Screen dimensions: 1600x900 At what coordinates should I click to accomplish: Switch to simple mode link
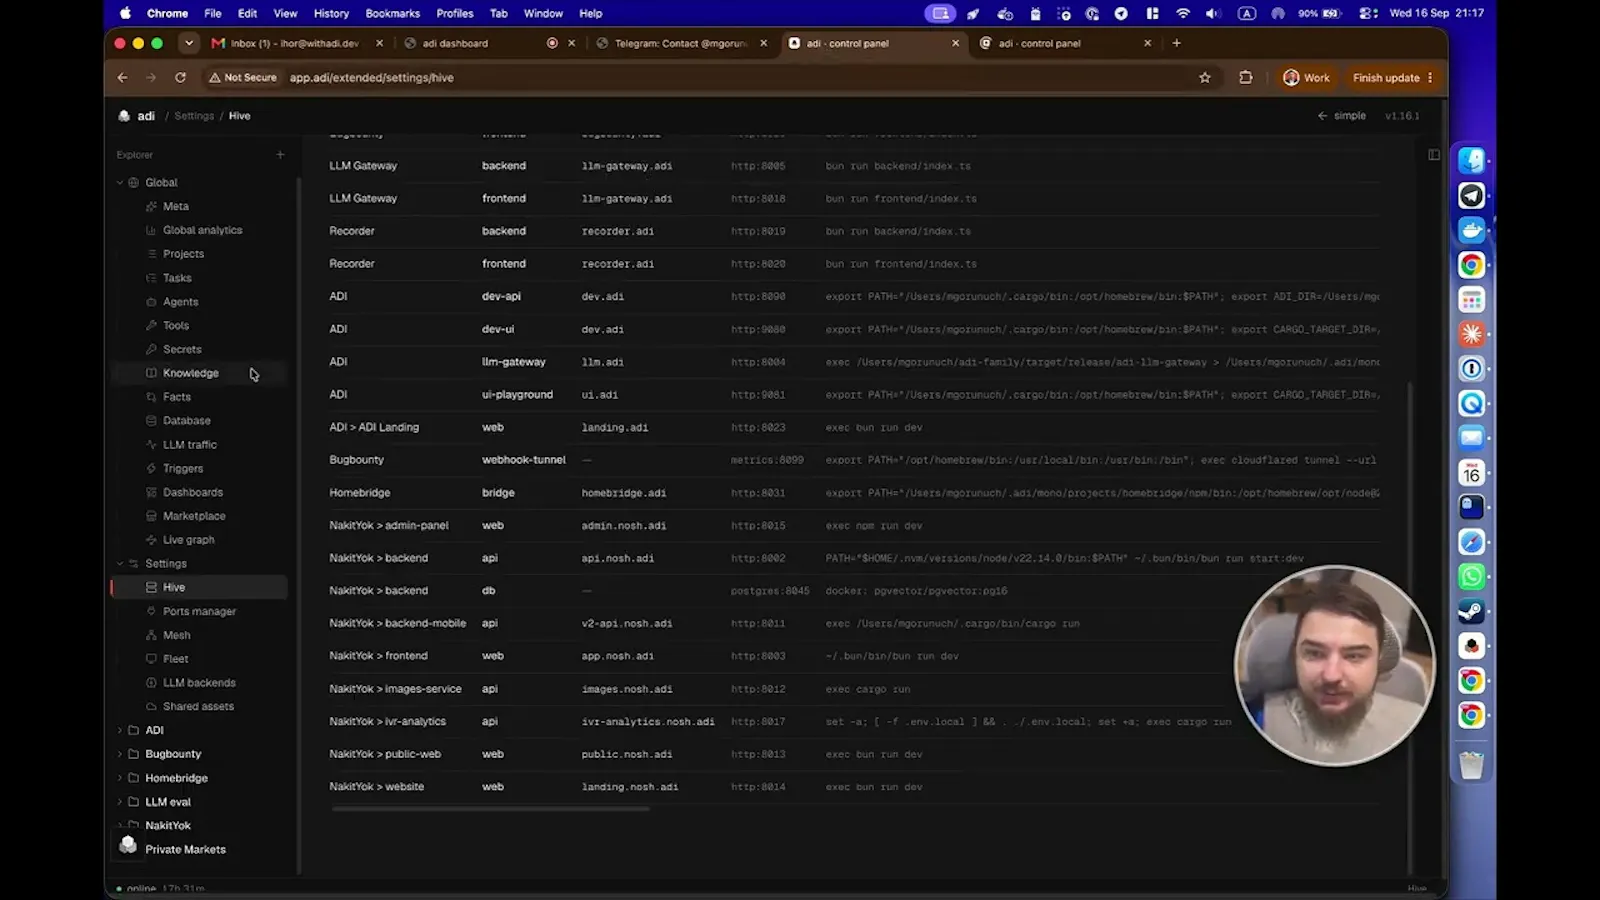[x=1341, y=116]
